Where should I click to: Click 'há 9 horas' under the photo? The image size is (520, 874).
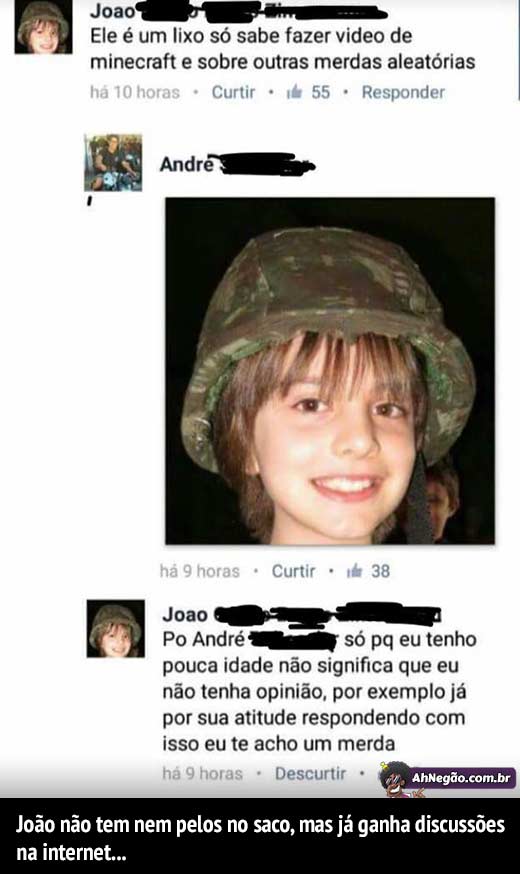200,571
